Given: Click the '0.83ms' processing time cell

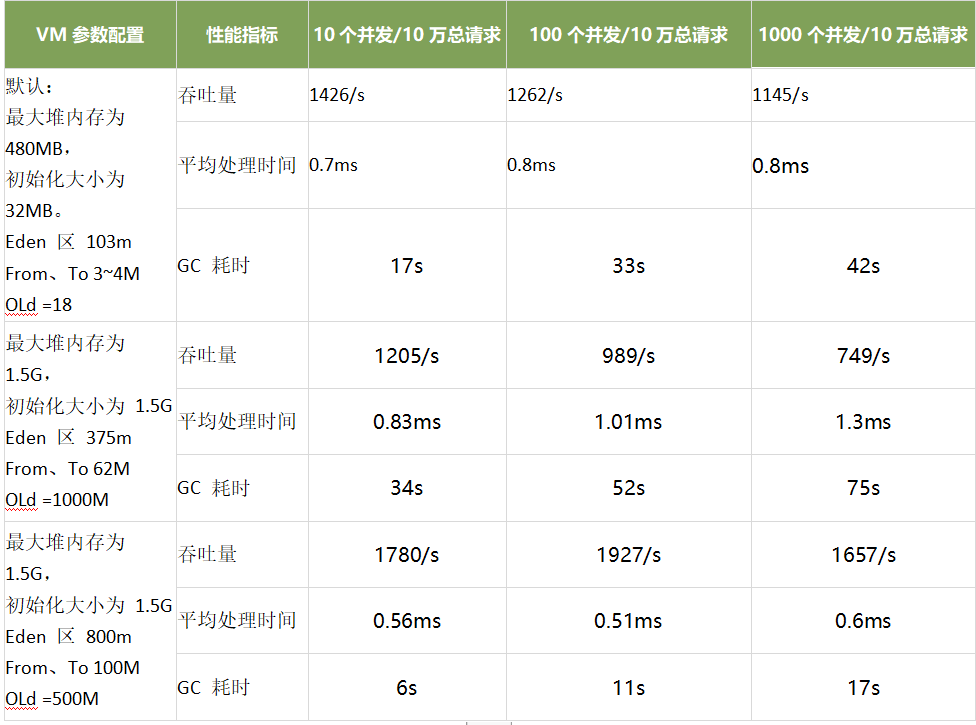Looking at the screenshot, I should pyautogui.click(x=407, y=421).
